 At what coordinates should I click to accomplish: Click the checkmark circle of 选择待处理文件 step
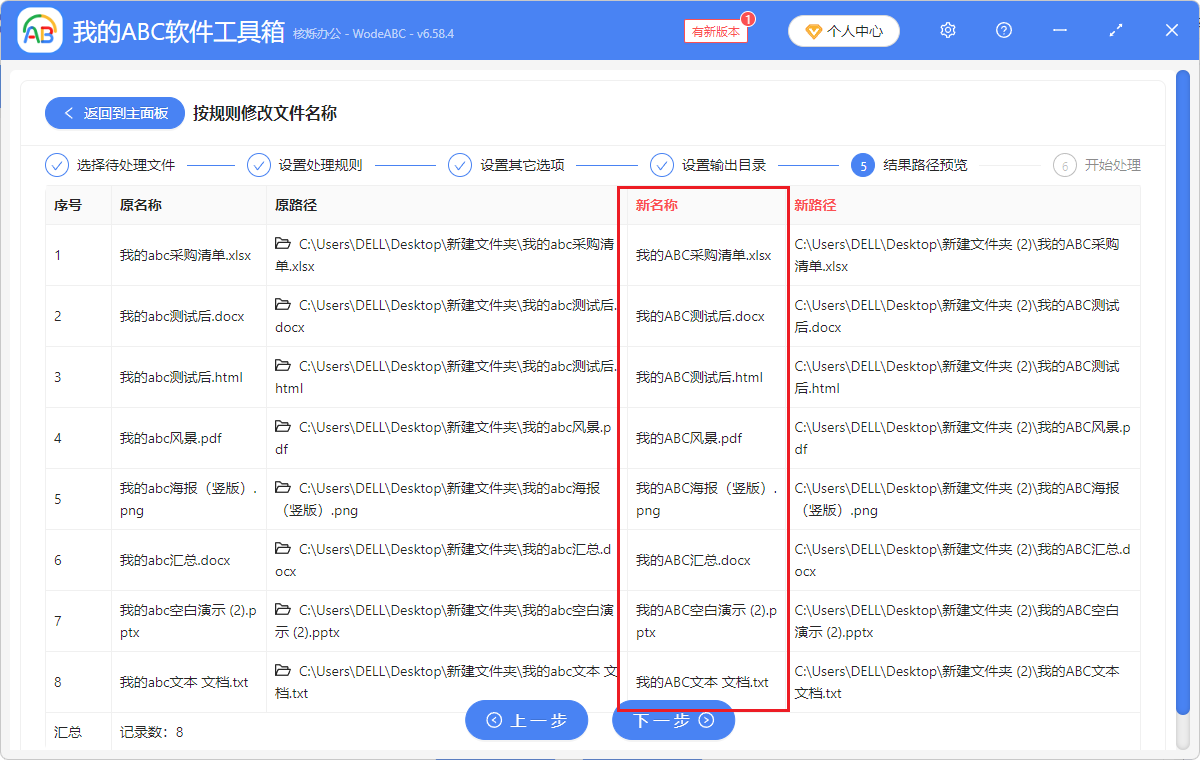tap(57, 165)
